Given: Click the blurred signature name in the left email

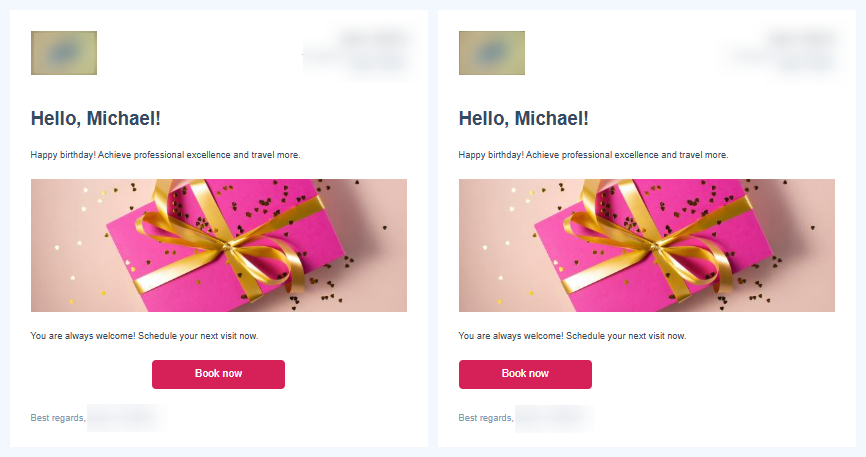Looking at the screenshot, I should coord(123,417).
